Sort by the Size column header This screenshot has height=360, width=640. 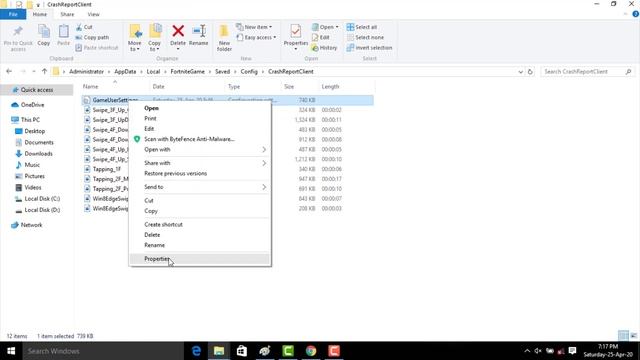point(289,87)
